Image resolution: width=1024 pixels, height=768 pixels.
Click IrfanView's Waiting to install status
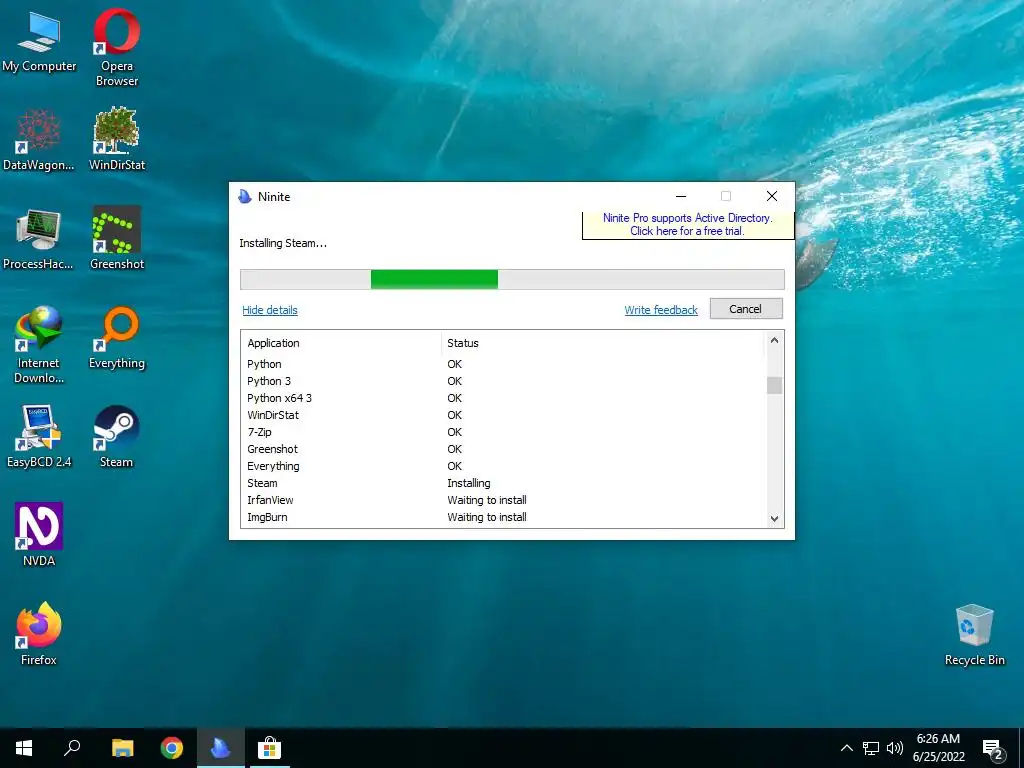point(487,500)
